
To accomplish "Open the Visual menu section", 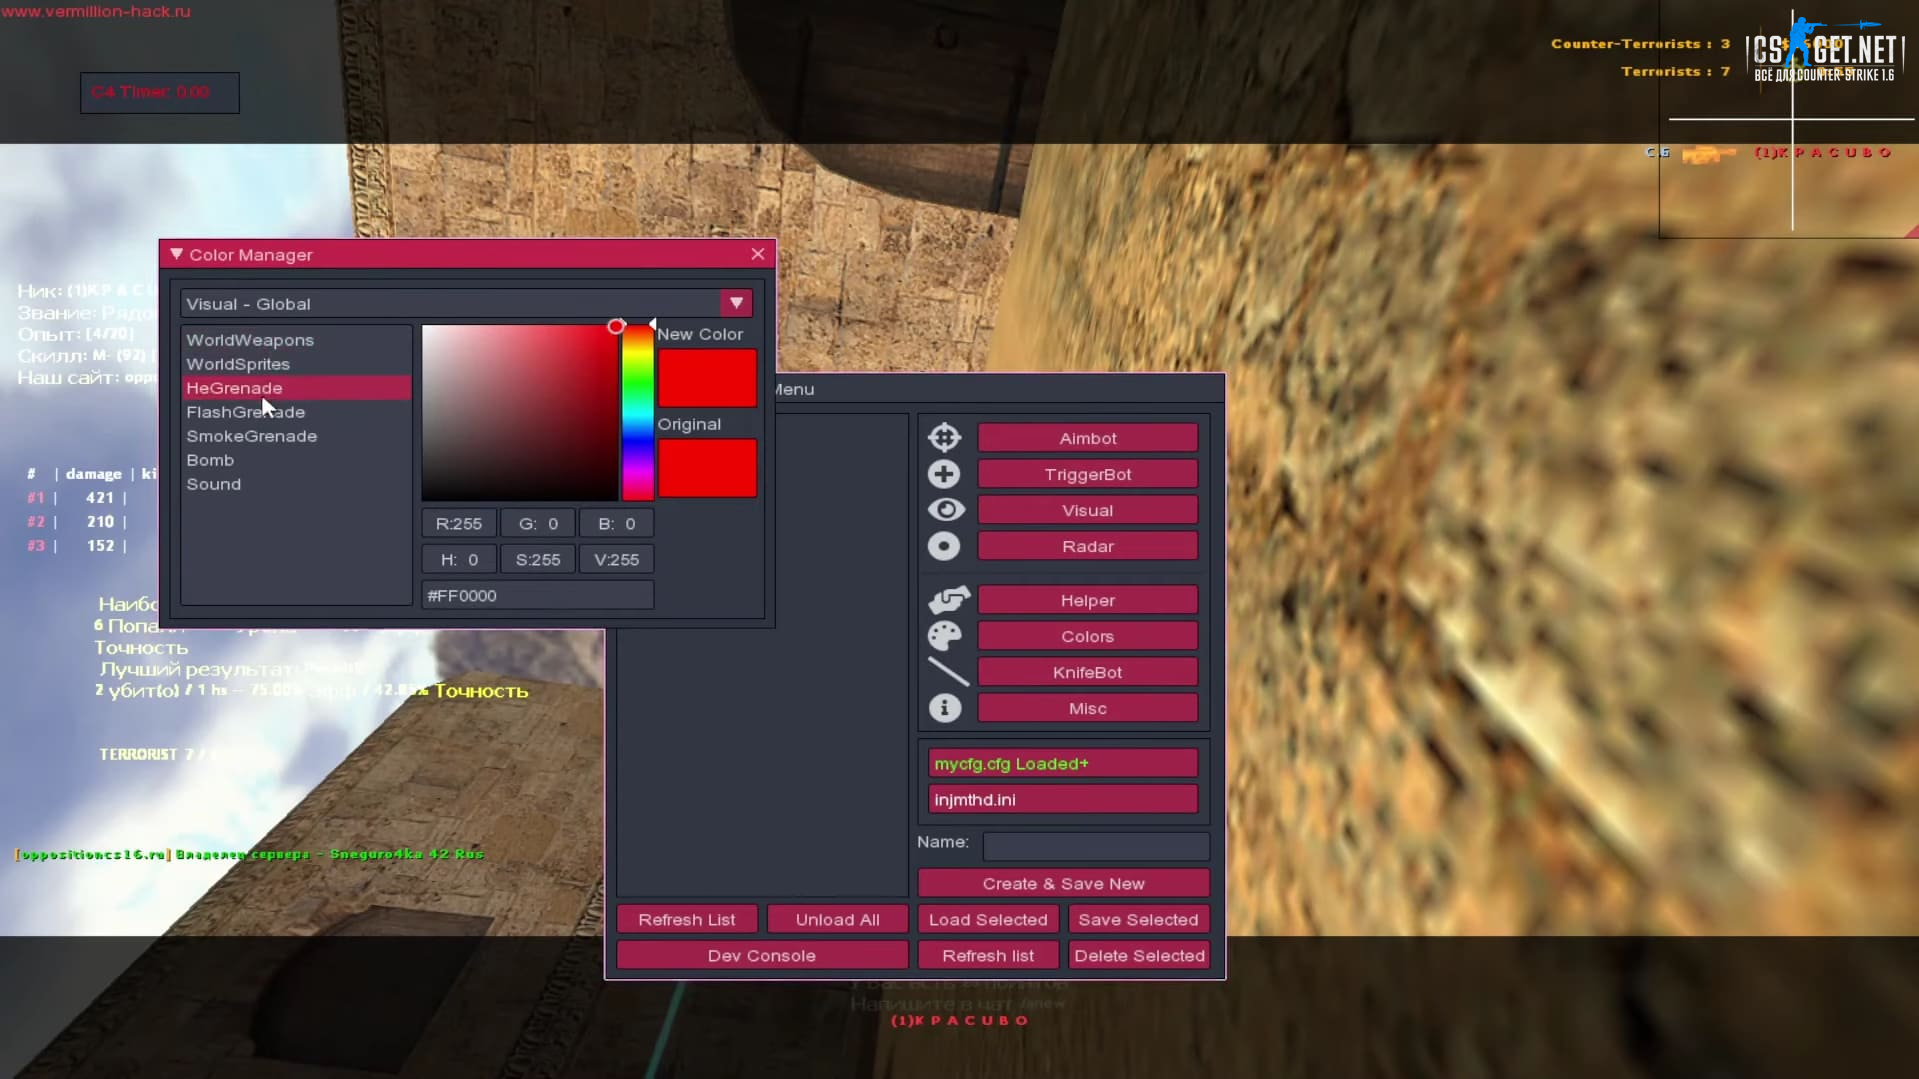I will pyautogui.click(x=1088, y=510).
